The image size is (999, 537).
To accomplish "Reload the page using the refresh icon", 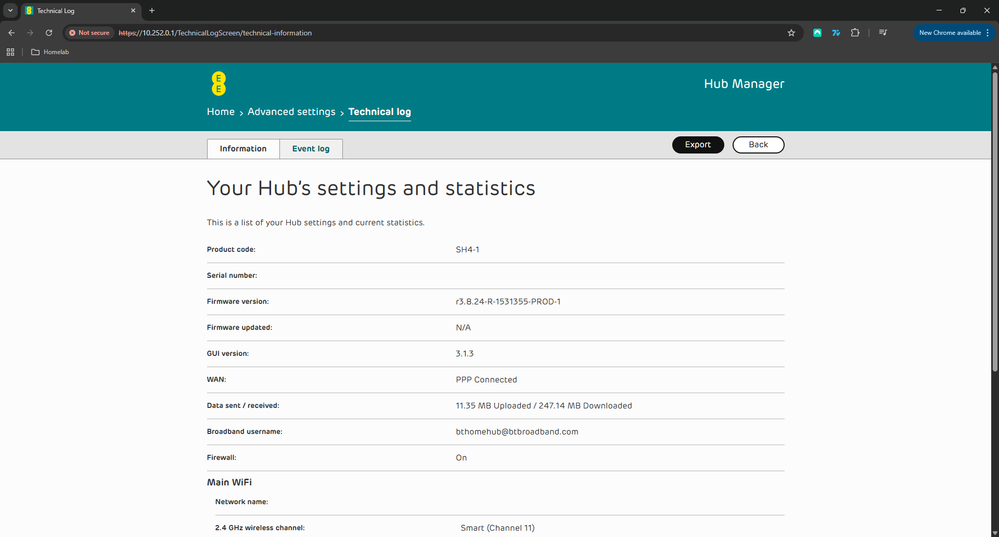I will (48, 32).
